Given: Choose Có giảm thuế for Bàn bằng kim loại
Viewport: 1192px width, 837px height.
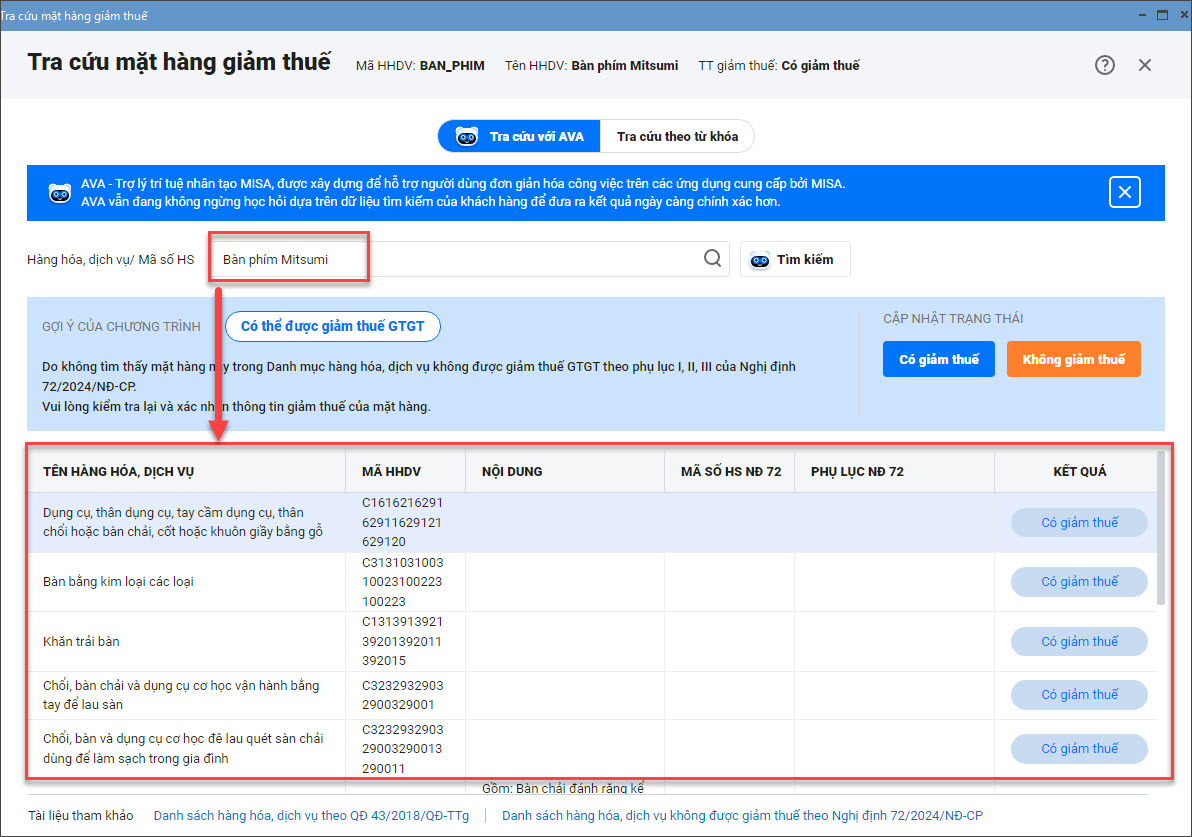Looking at the screenshot, I should [x=1079, y=582].
